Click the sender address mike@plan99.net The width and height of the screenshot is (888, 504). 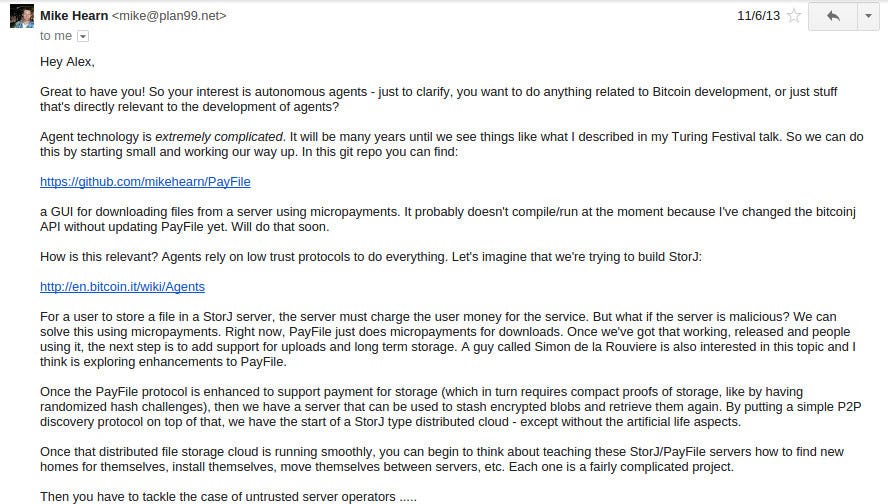pyautogui.click(x=169, y=16)
